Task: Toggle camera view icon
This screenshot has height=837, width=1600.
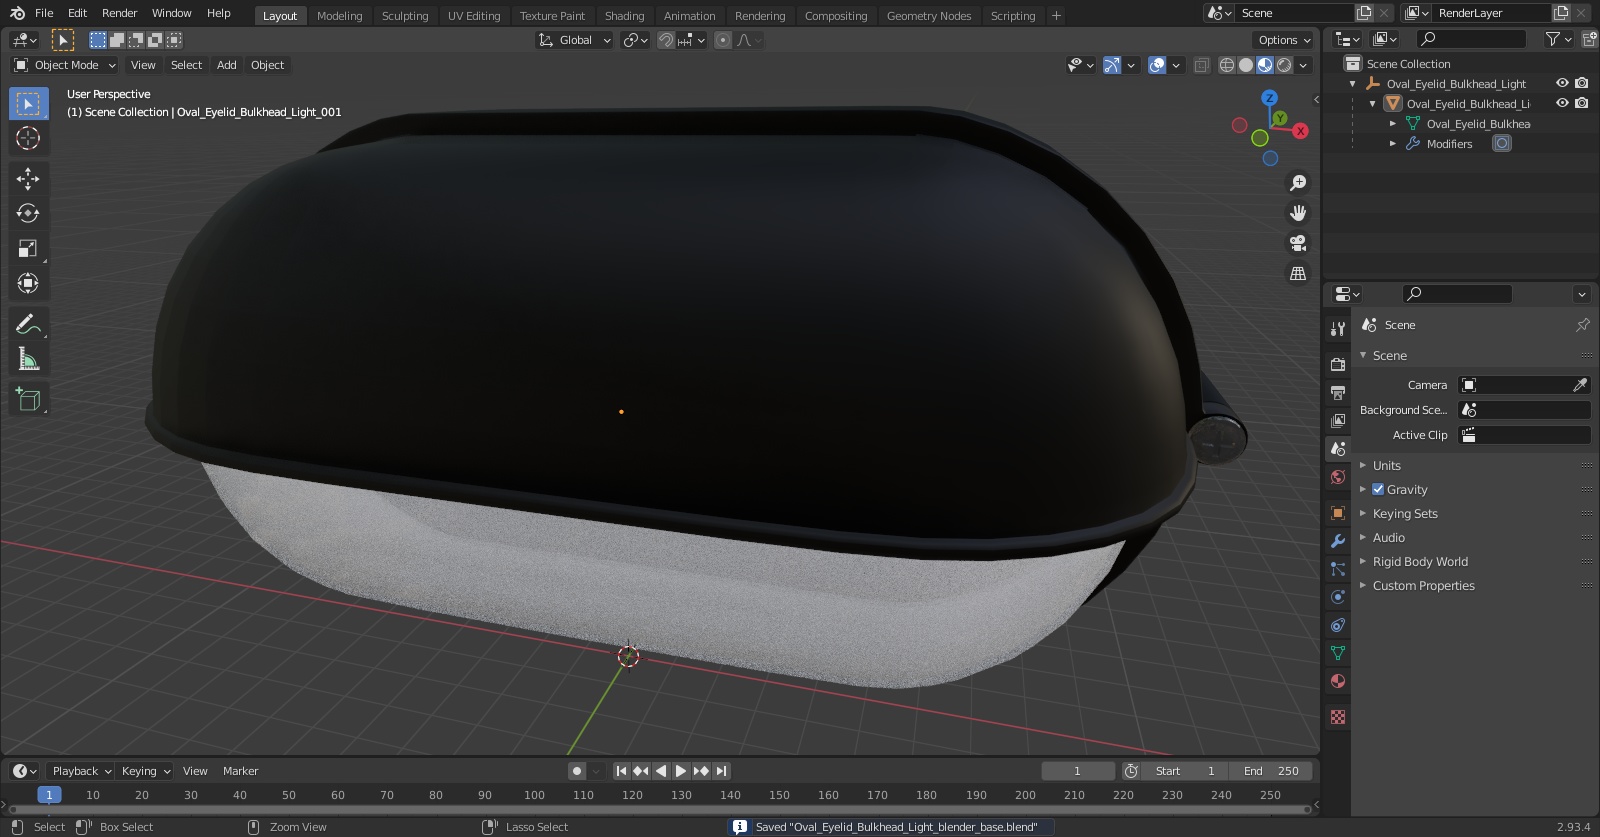Action: (x=1298, y=243)
